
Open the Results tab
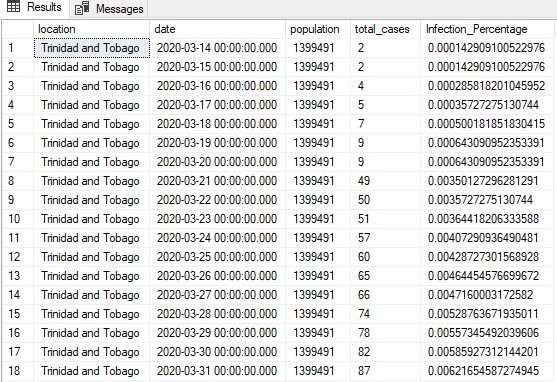34,7
